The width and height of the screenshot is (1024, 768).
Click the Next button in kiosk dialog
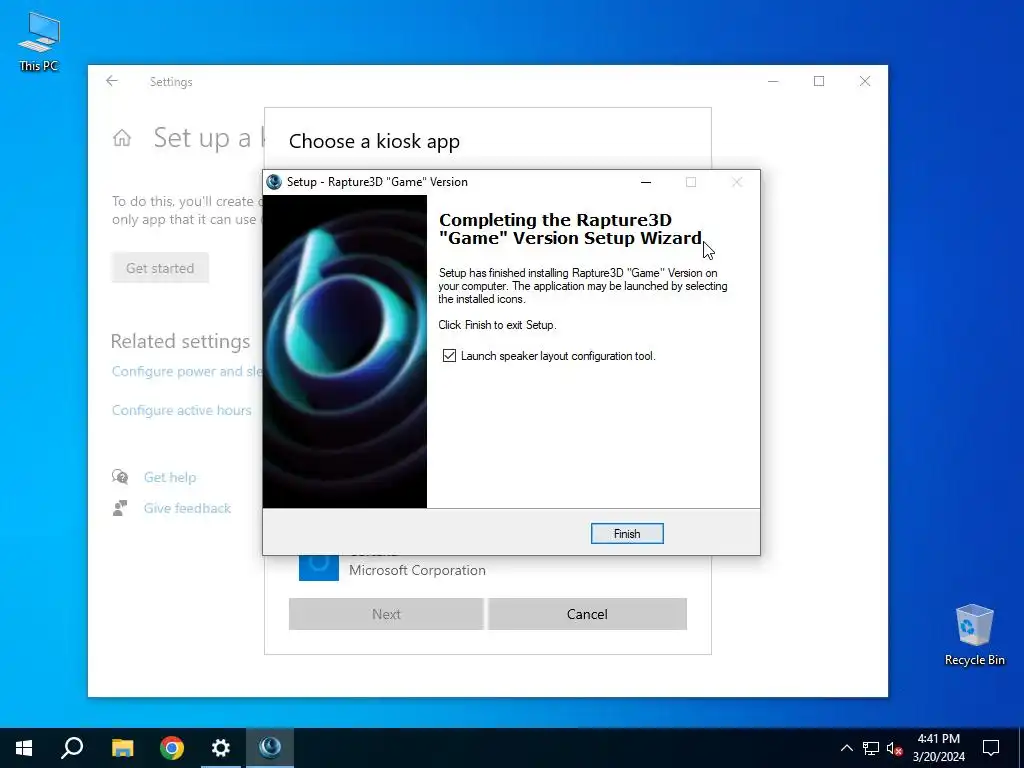click(x=386, y=614)
